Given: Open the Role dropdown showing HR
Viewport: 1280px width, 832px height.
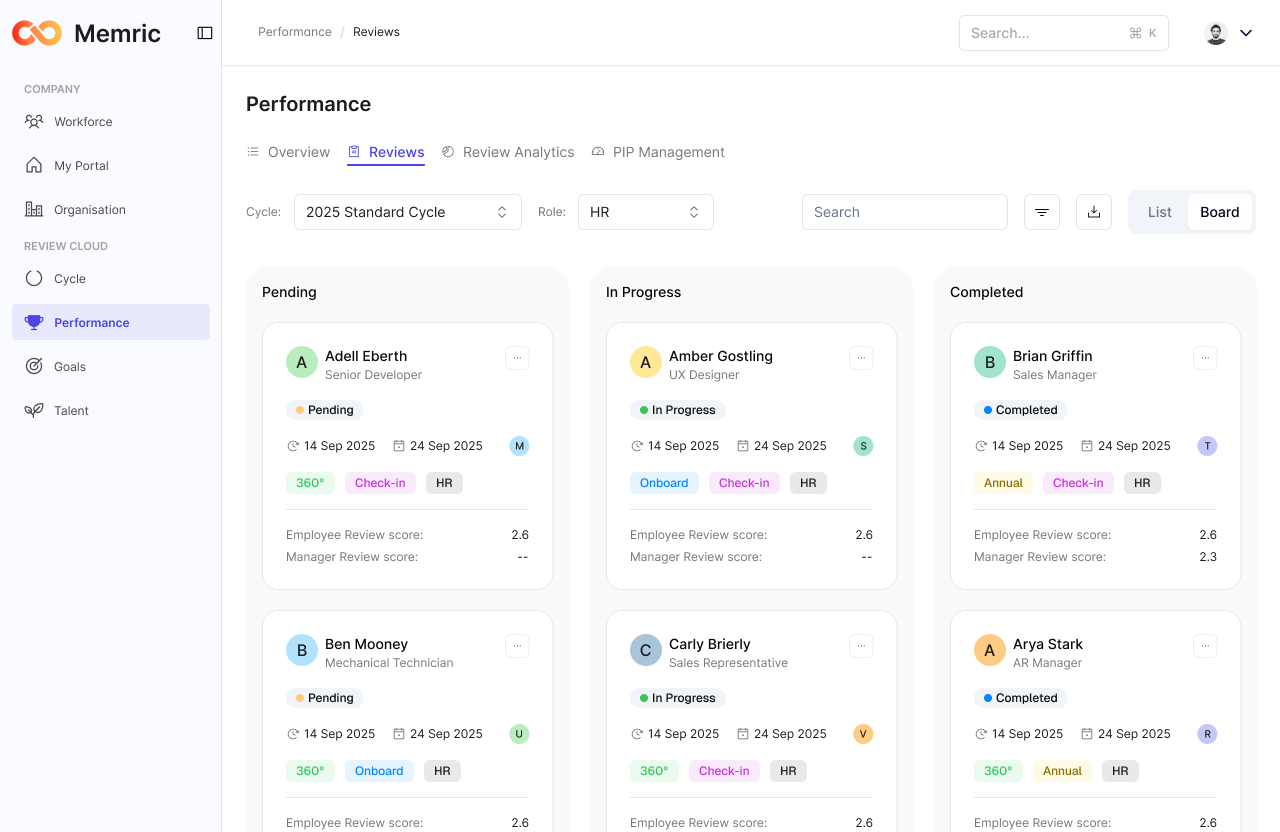Looking at the screenshot, I should 646,212.
